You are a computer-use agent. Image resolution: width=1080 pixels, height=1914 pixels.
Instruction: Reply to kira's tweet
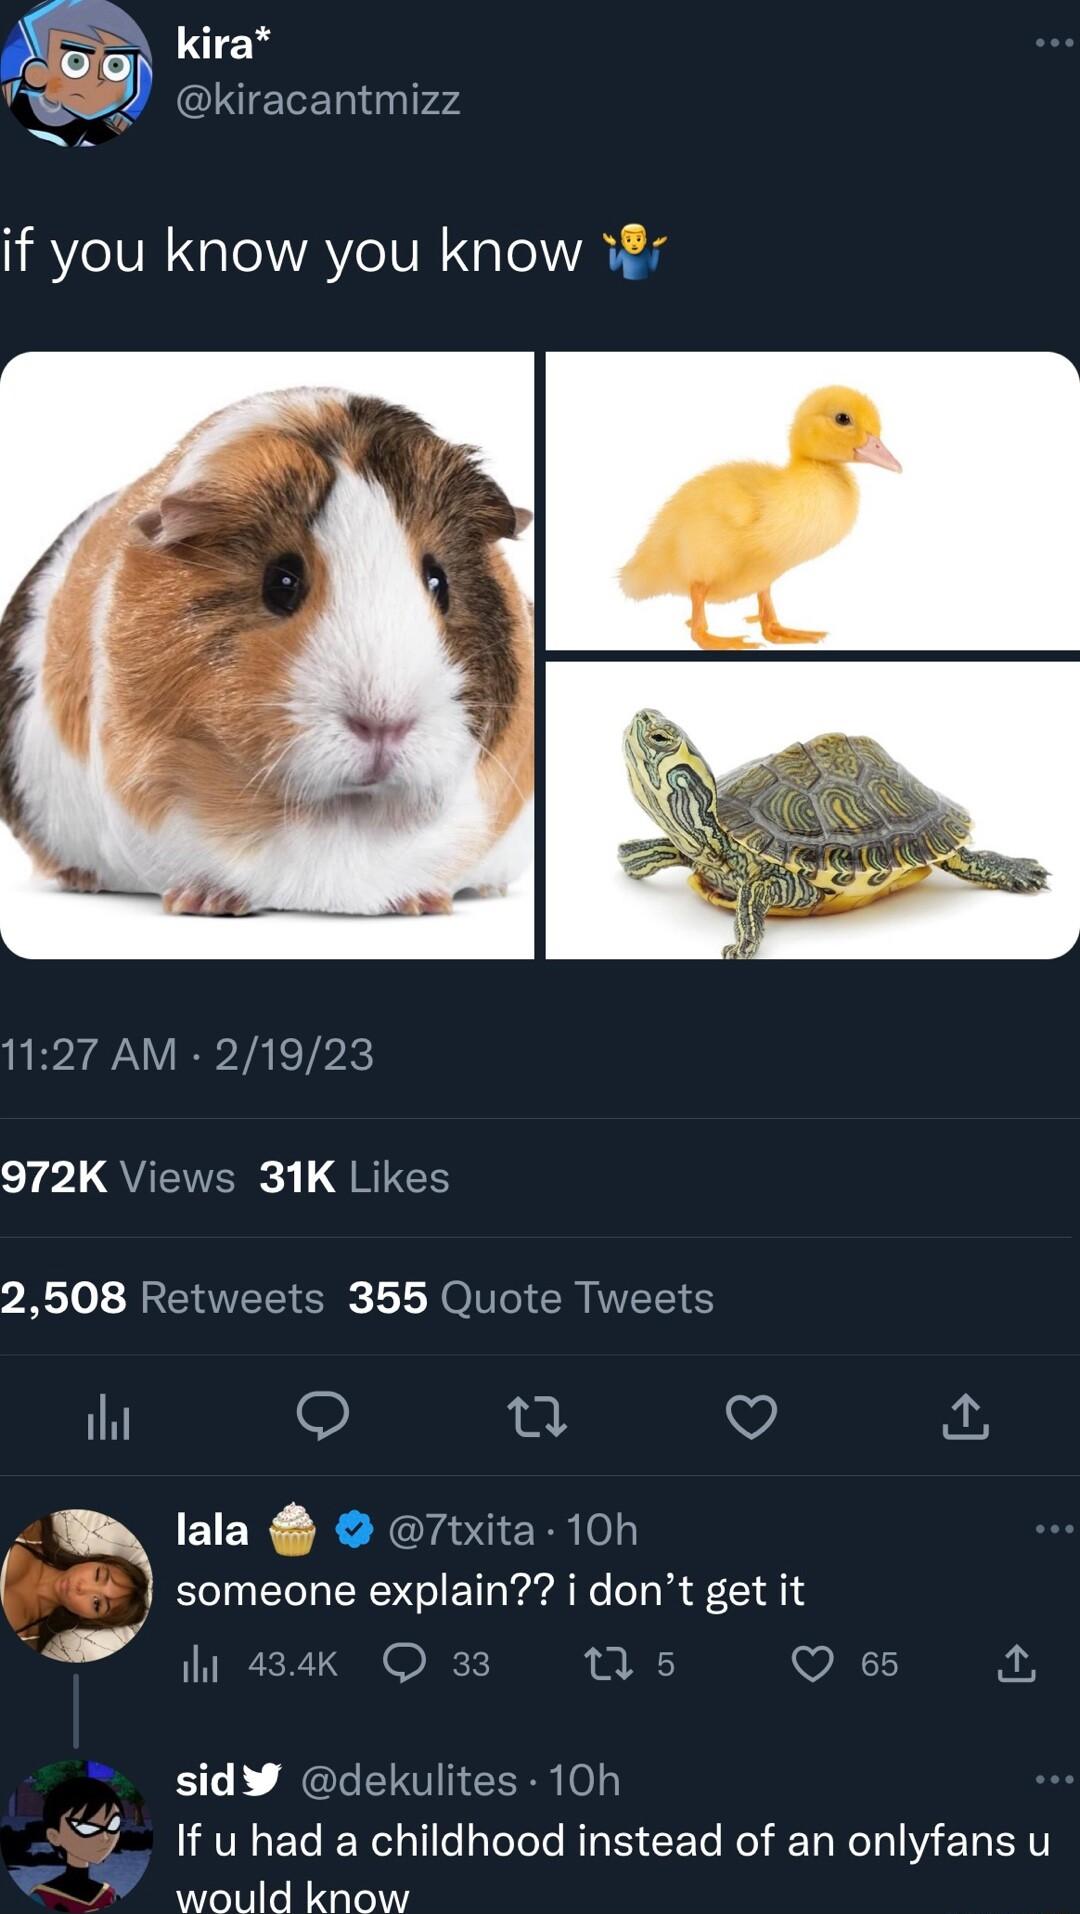[x=322, y=1416]
